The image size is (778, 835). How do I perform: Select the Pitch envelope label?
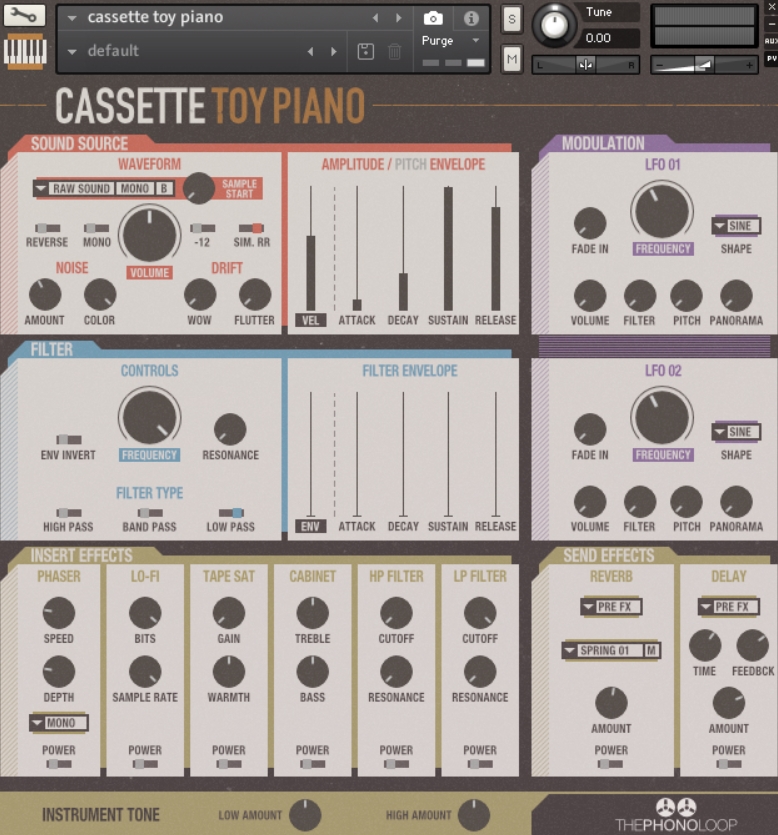(411, 164)
